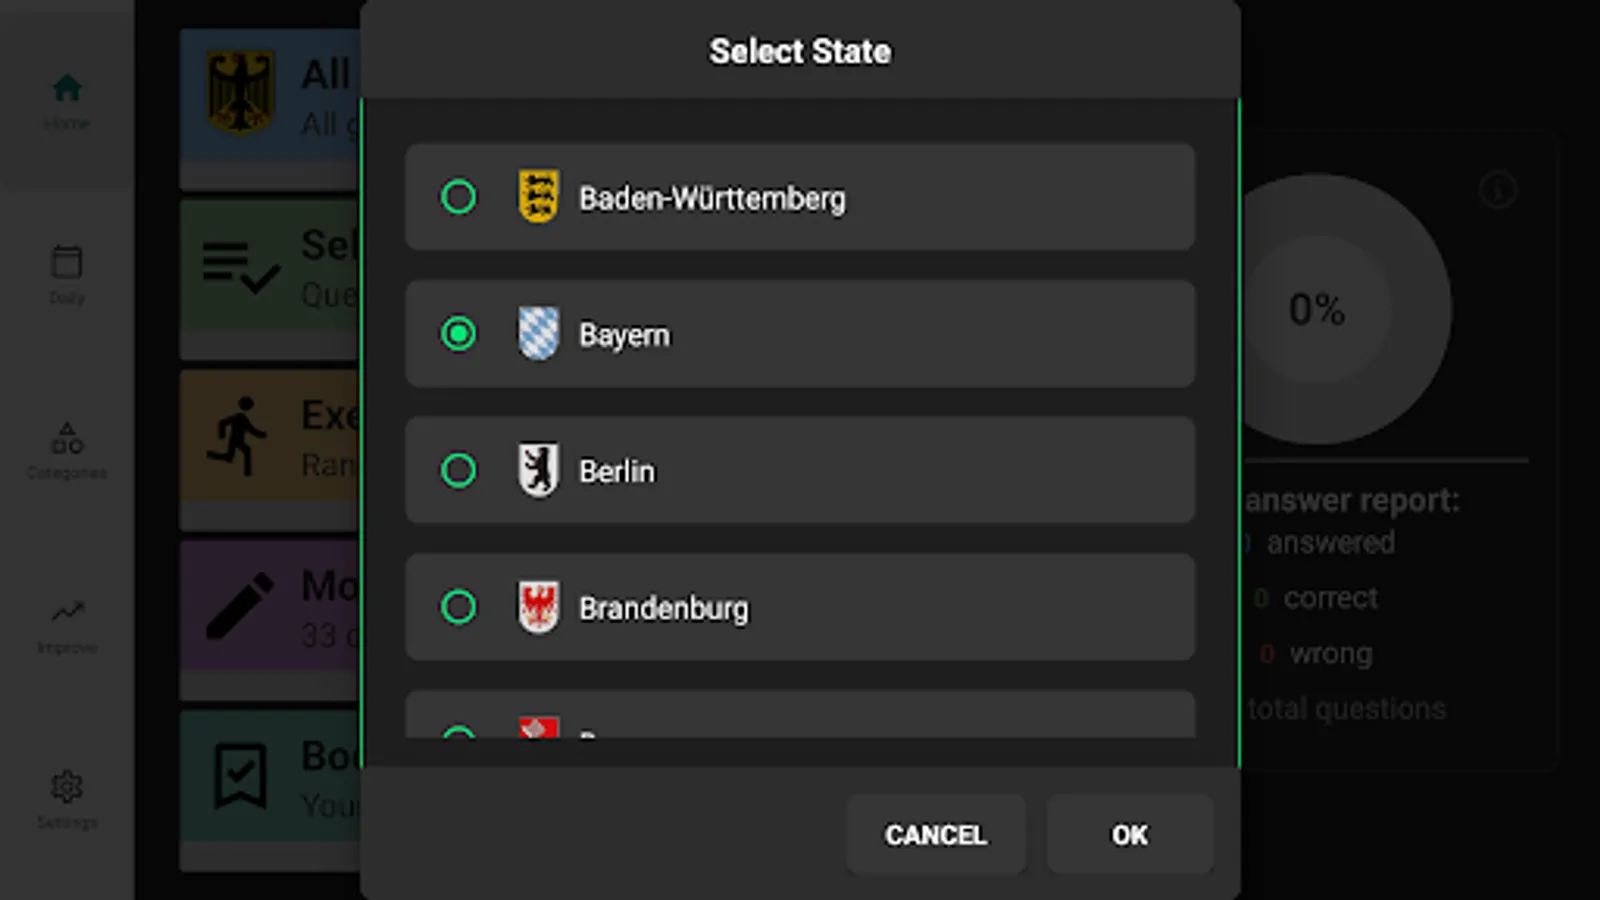Screen dimensions: 1600x900
Task: Click the Baden-Württemberg crest icon
Action: point(537,197)
